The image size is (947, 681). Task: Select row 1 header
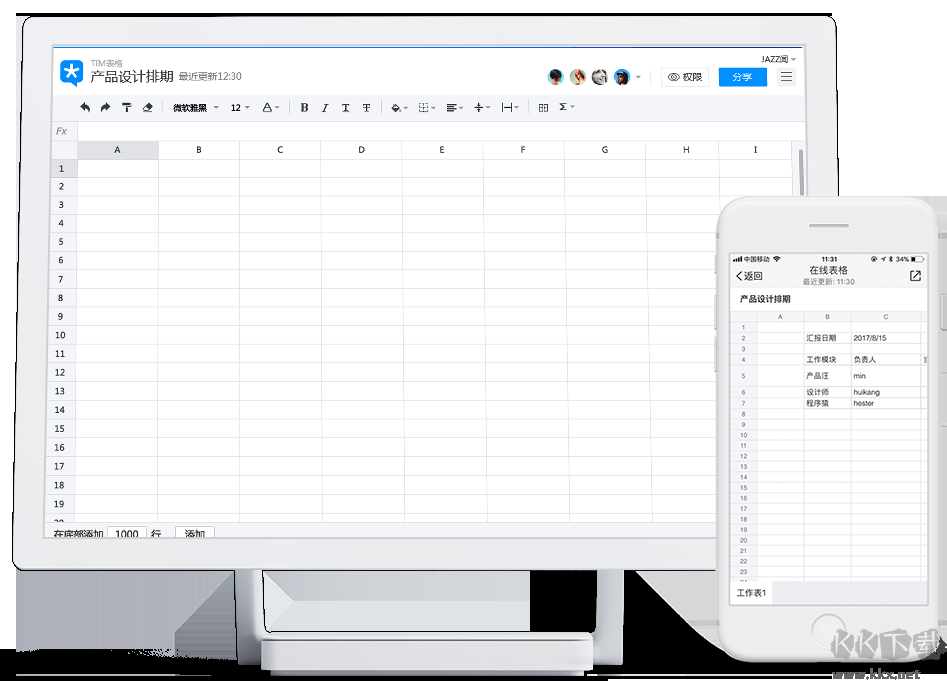coord(62,168)
